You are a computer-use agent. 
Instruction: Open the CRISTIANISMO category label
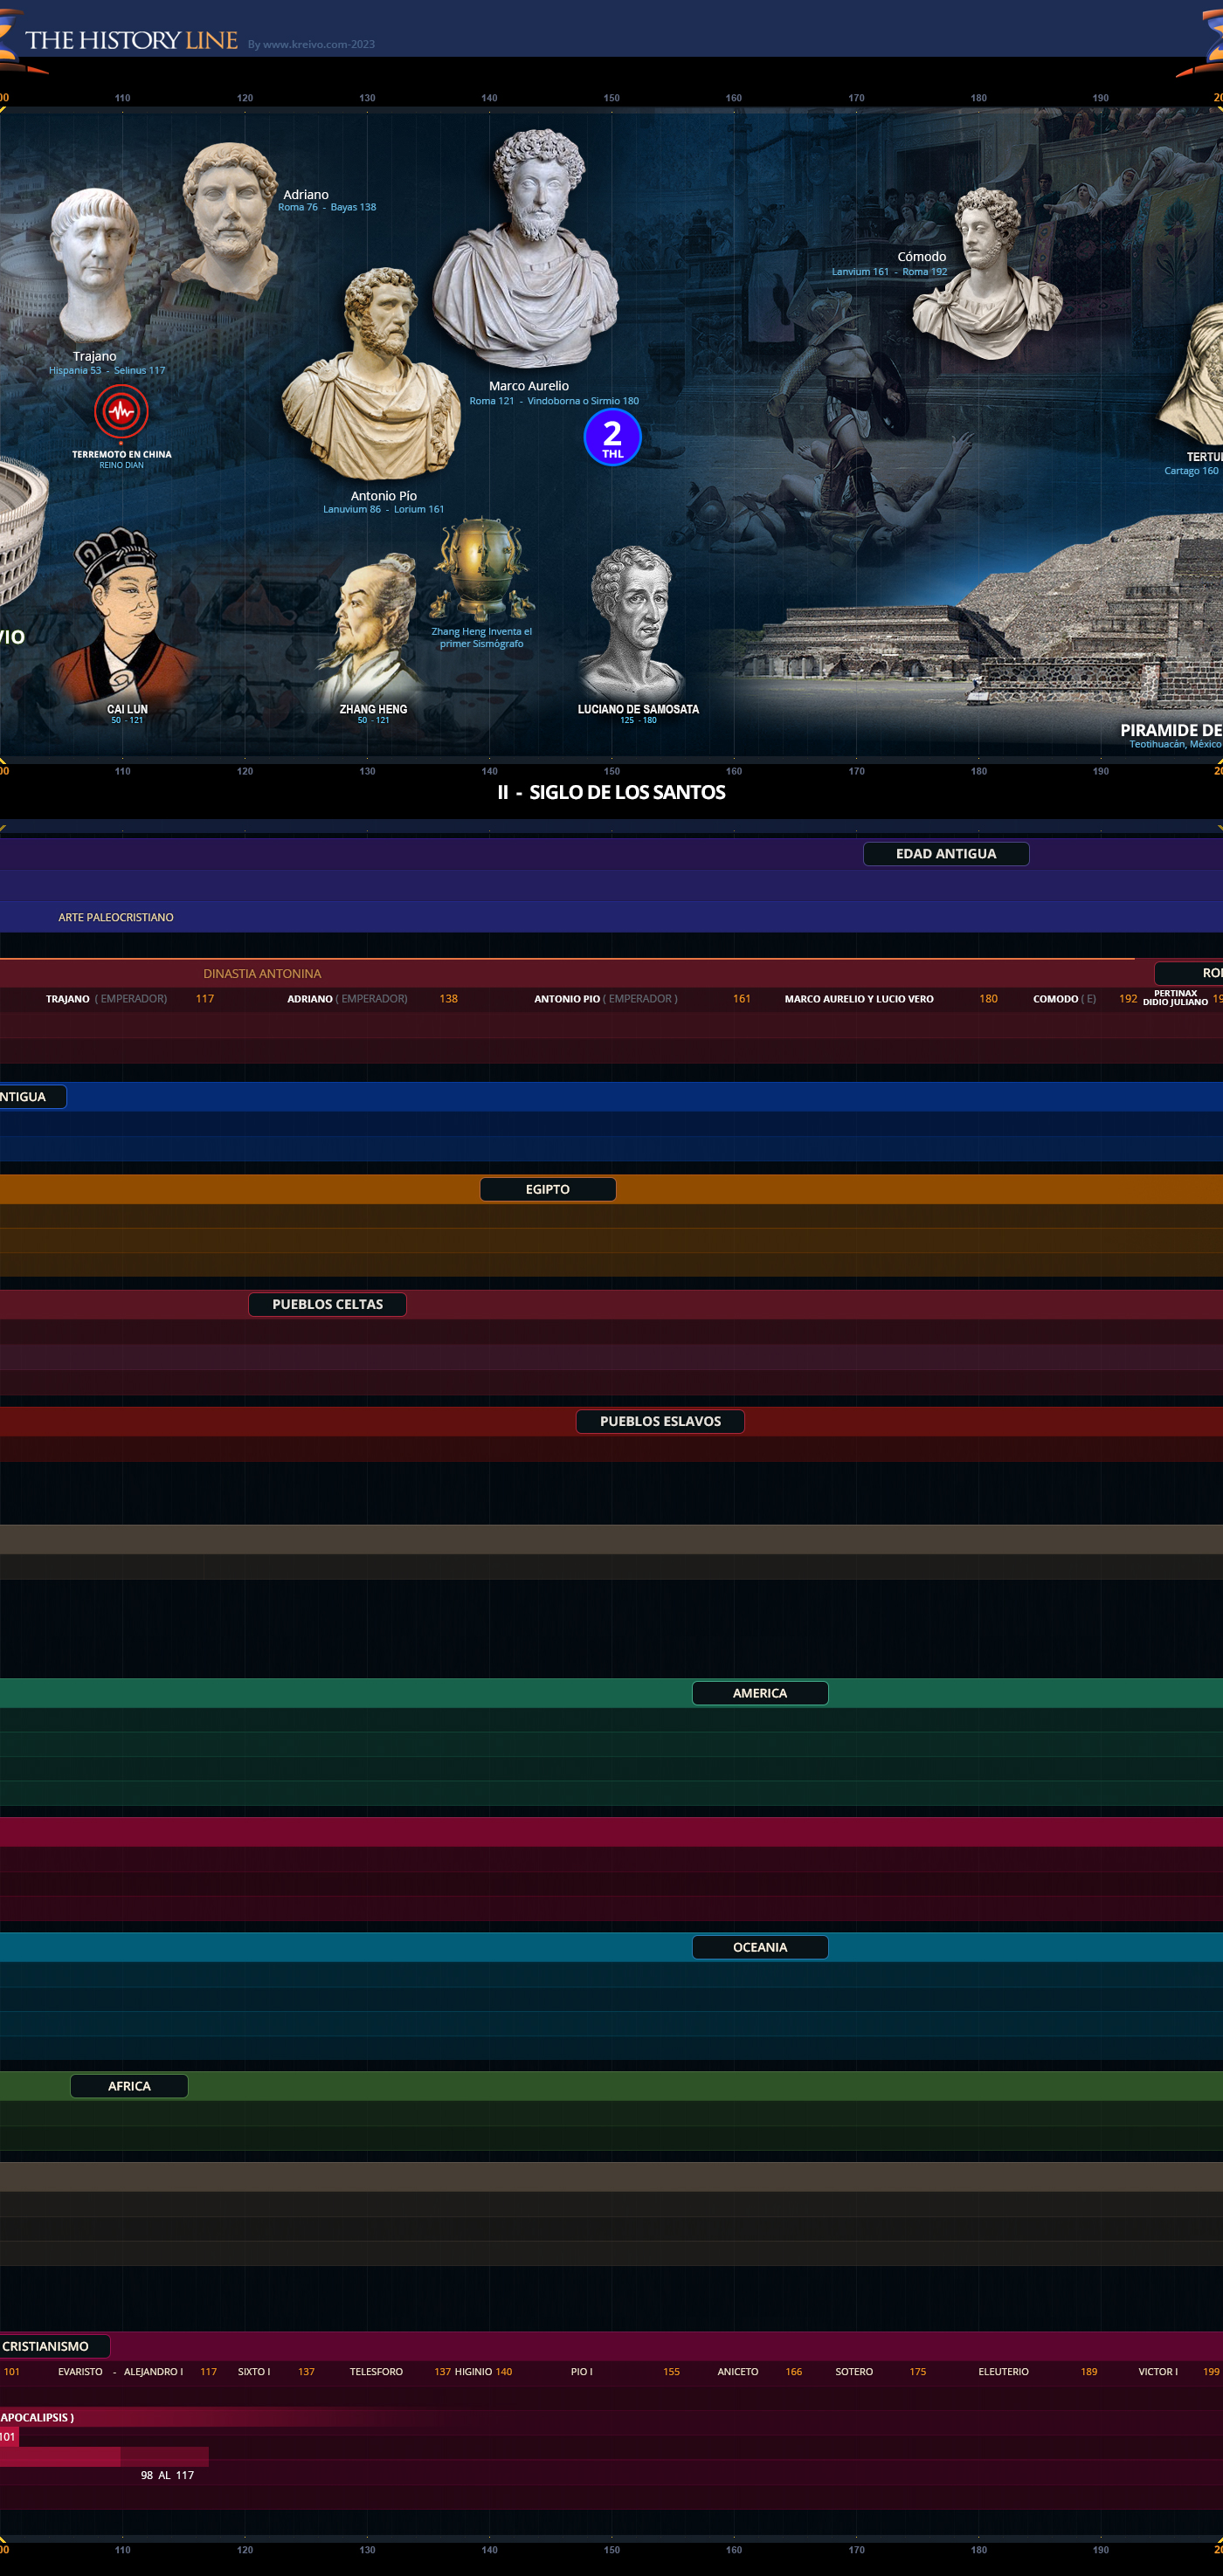[x=54, y=2346]
